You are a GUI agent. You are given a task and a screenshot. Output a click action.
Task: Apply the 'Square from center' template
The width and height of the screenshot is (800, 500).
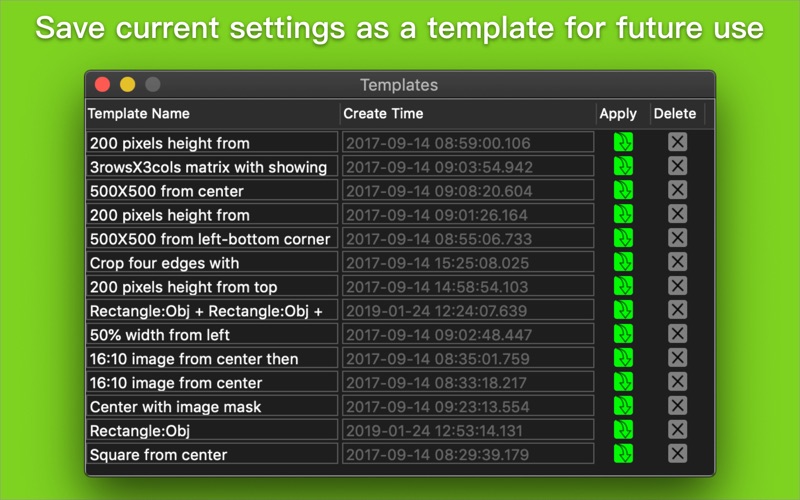623,454
